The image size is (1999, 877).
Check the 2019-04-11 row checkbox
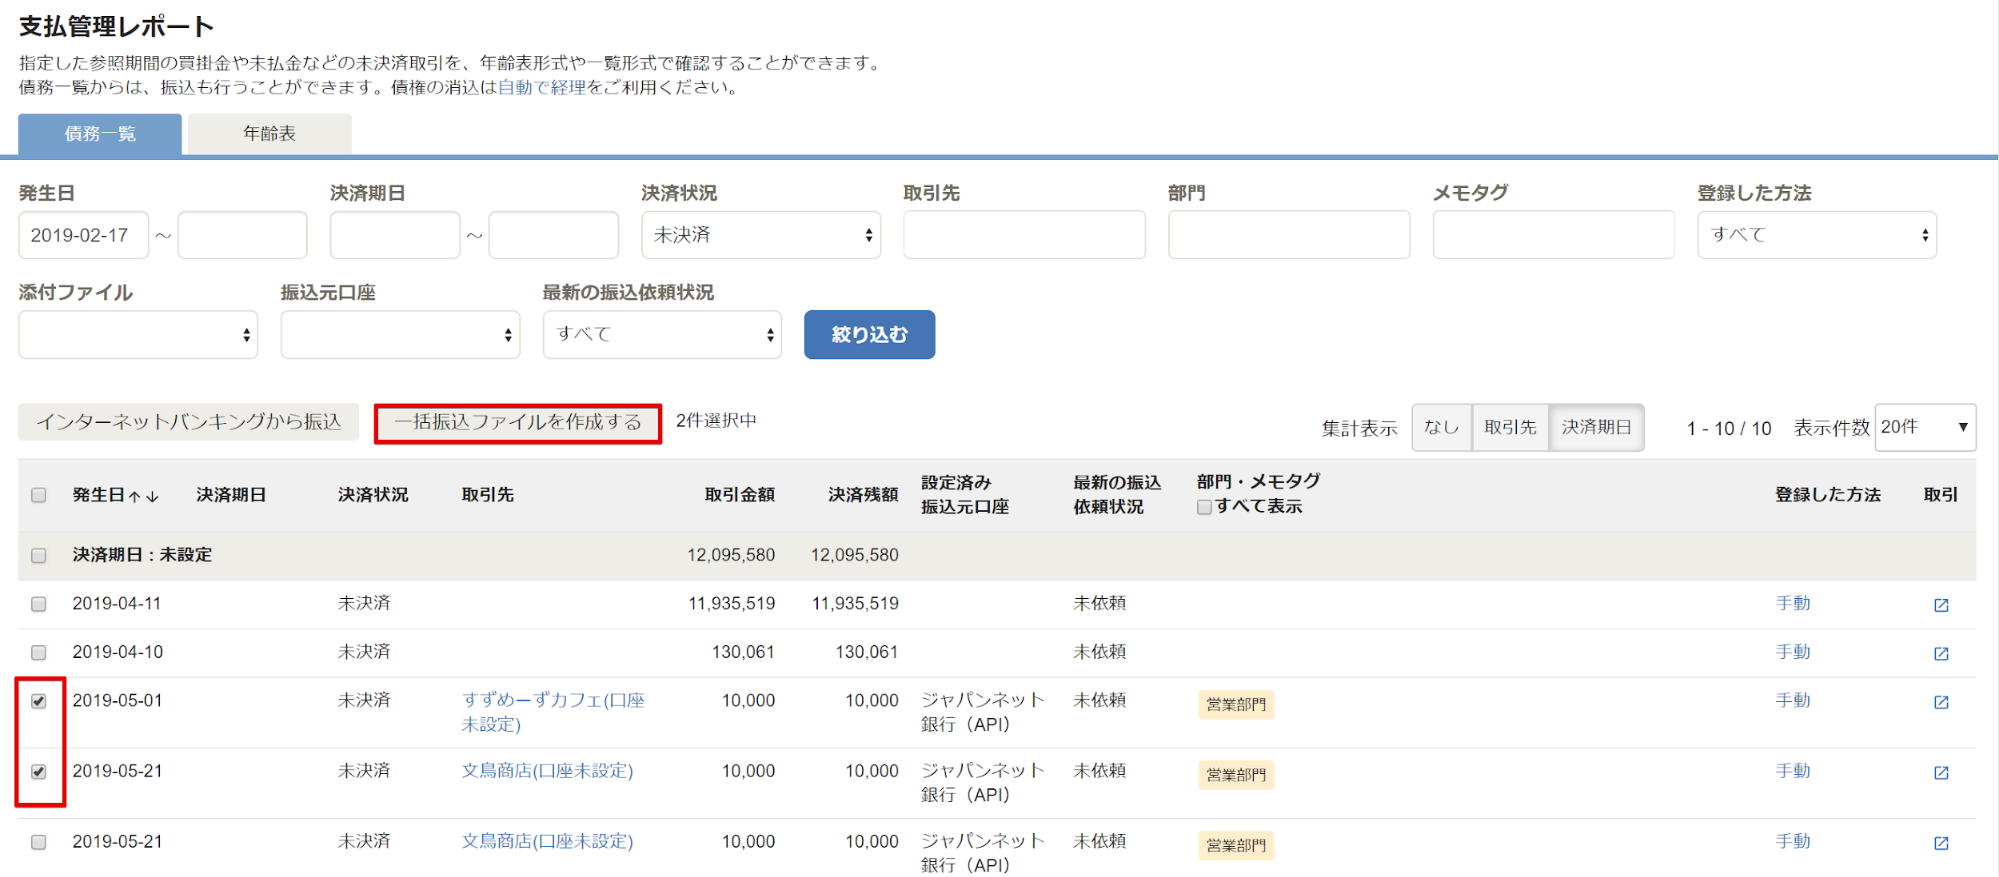[x=39, y=604]
